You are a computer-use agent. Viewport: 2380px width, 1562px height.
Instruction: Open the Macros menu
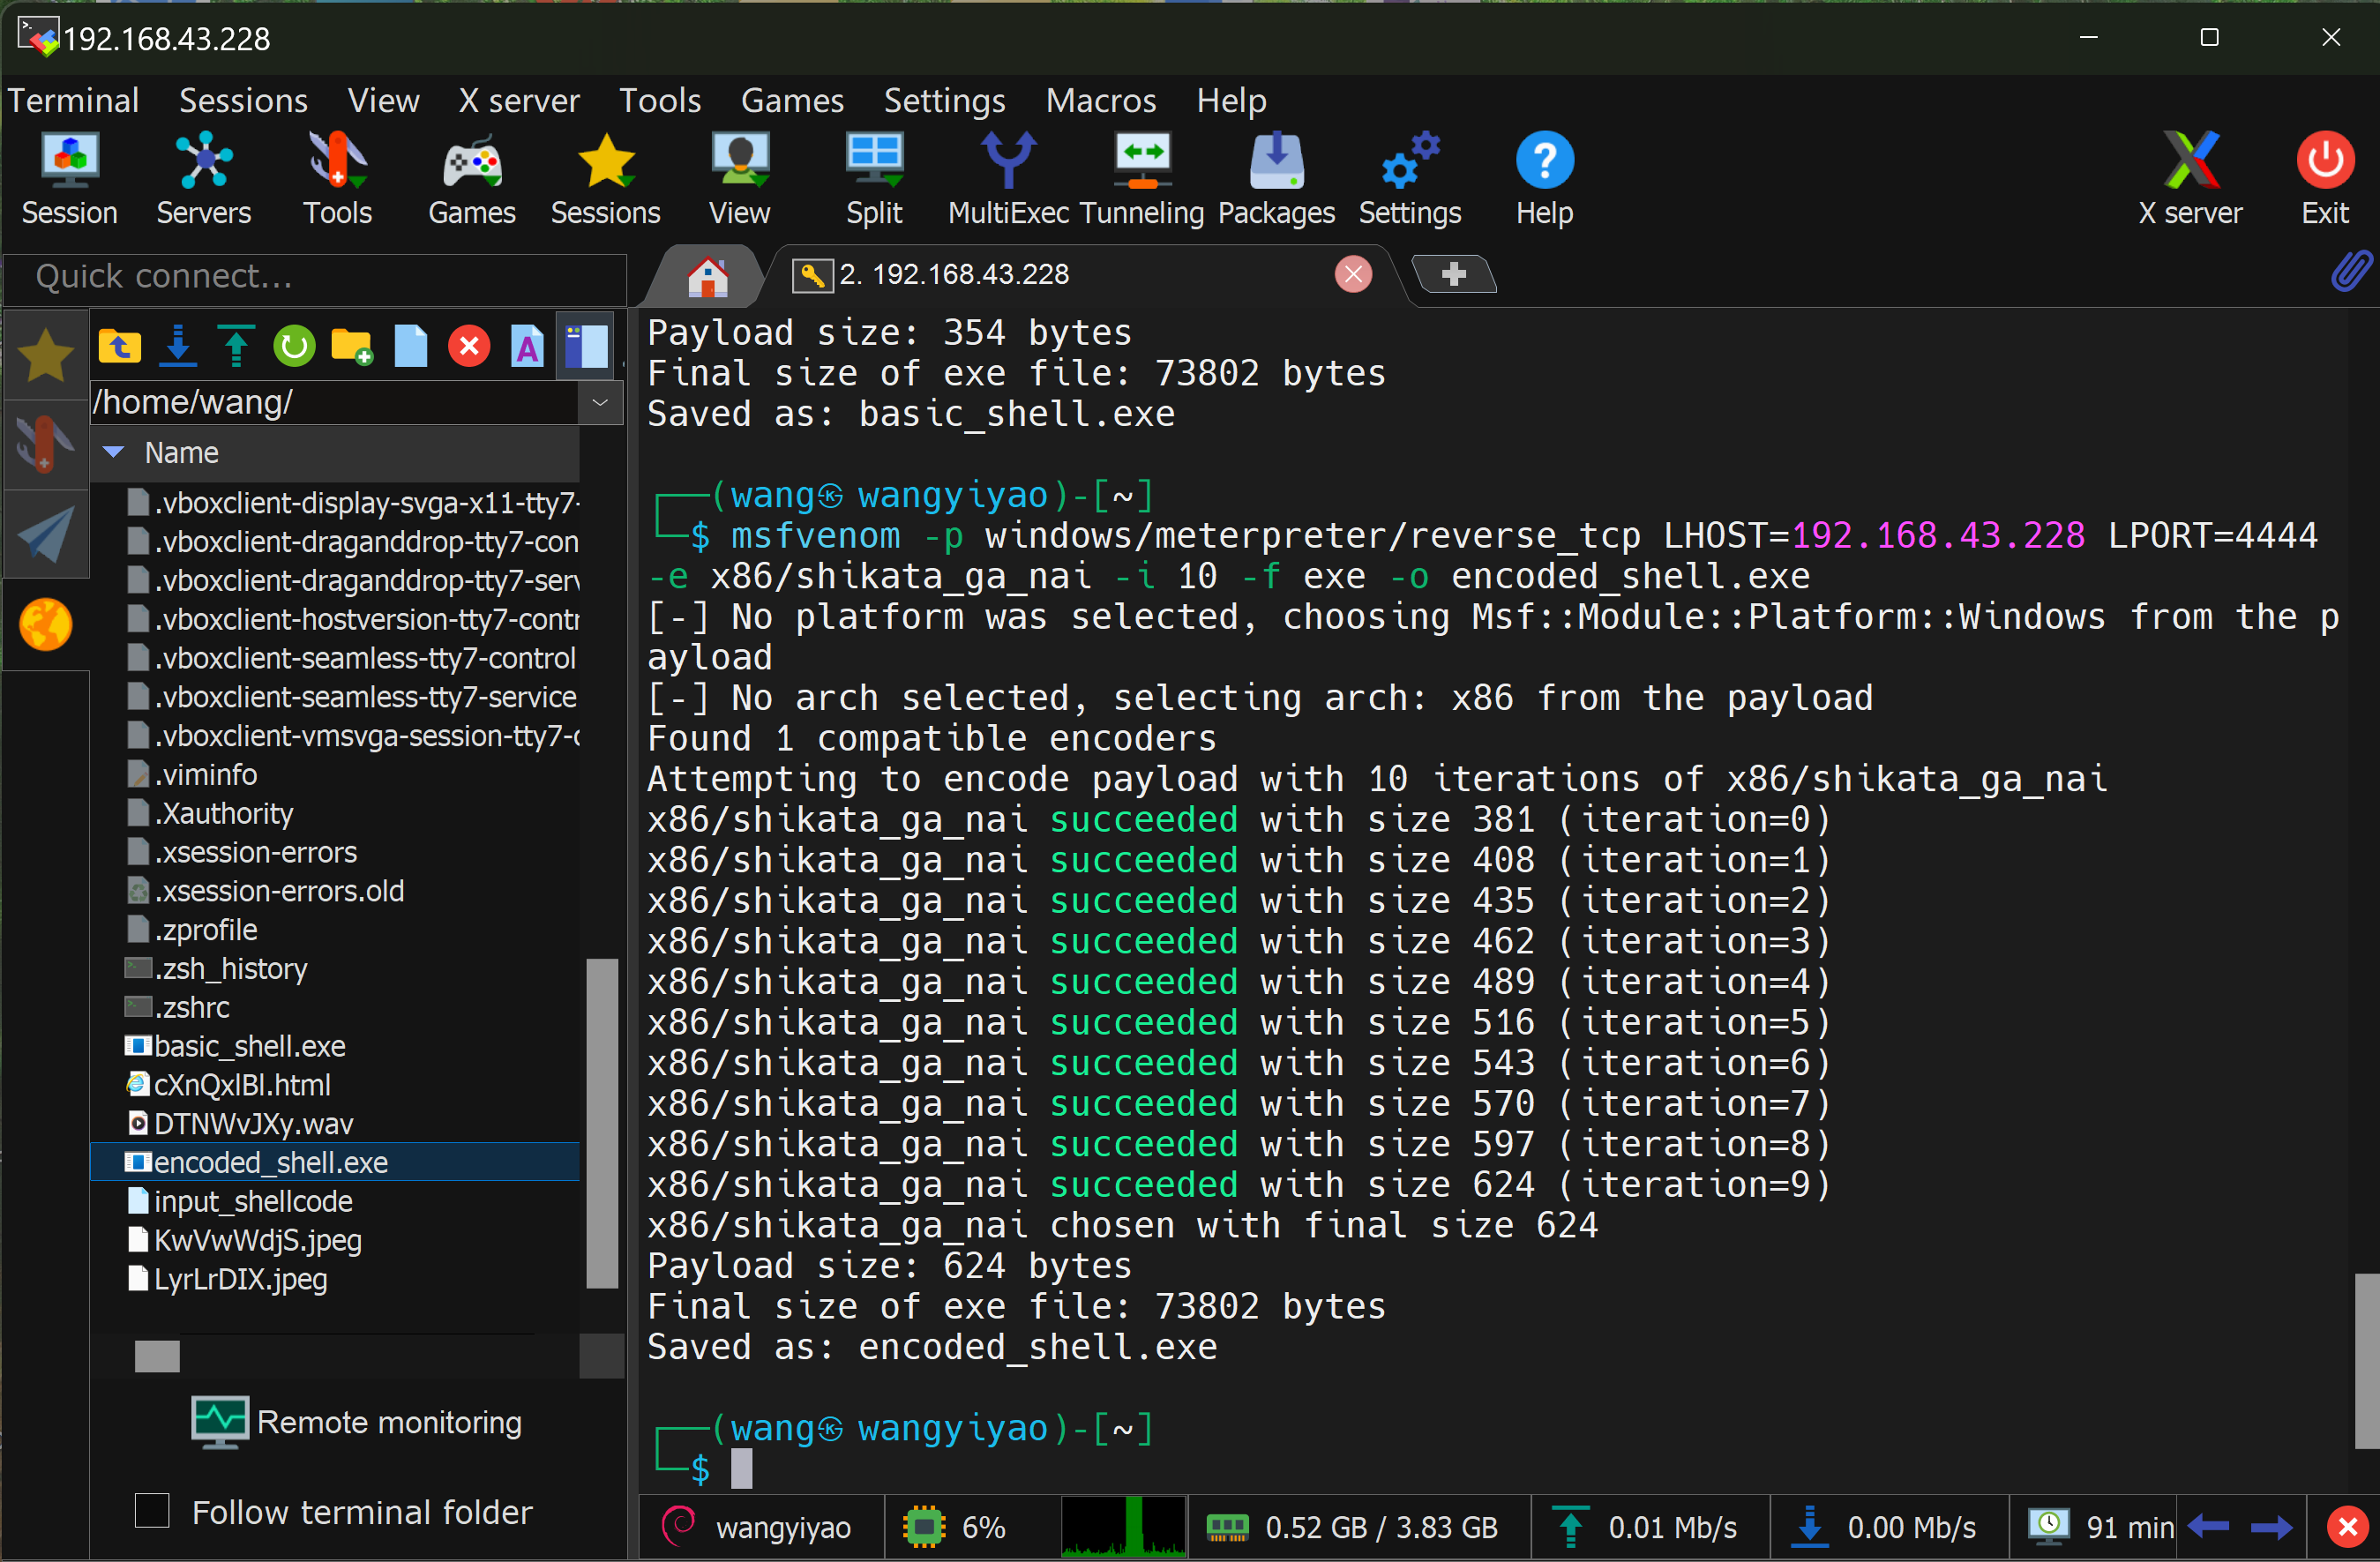[x=1100, y=100]
